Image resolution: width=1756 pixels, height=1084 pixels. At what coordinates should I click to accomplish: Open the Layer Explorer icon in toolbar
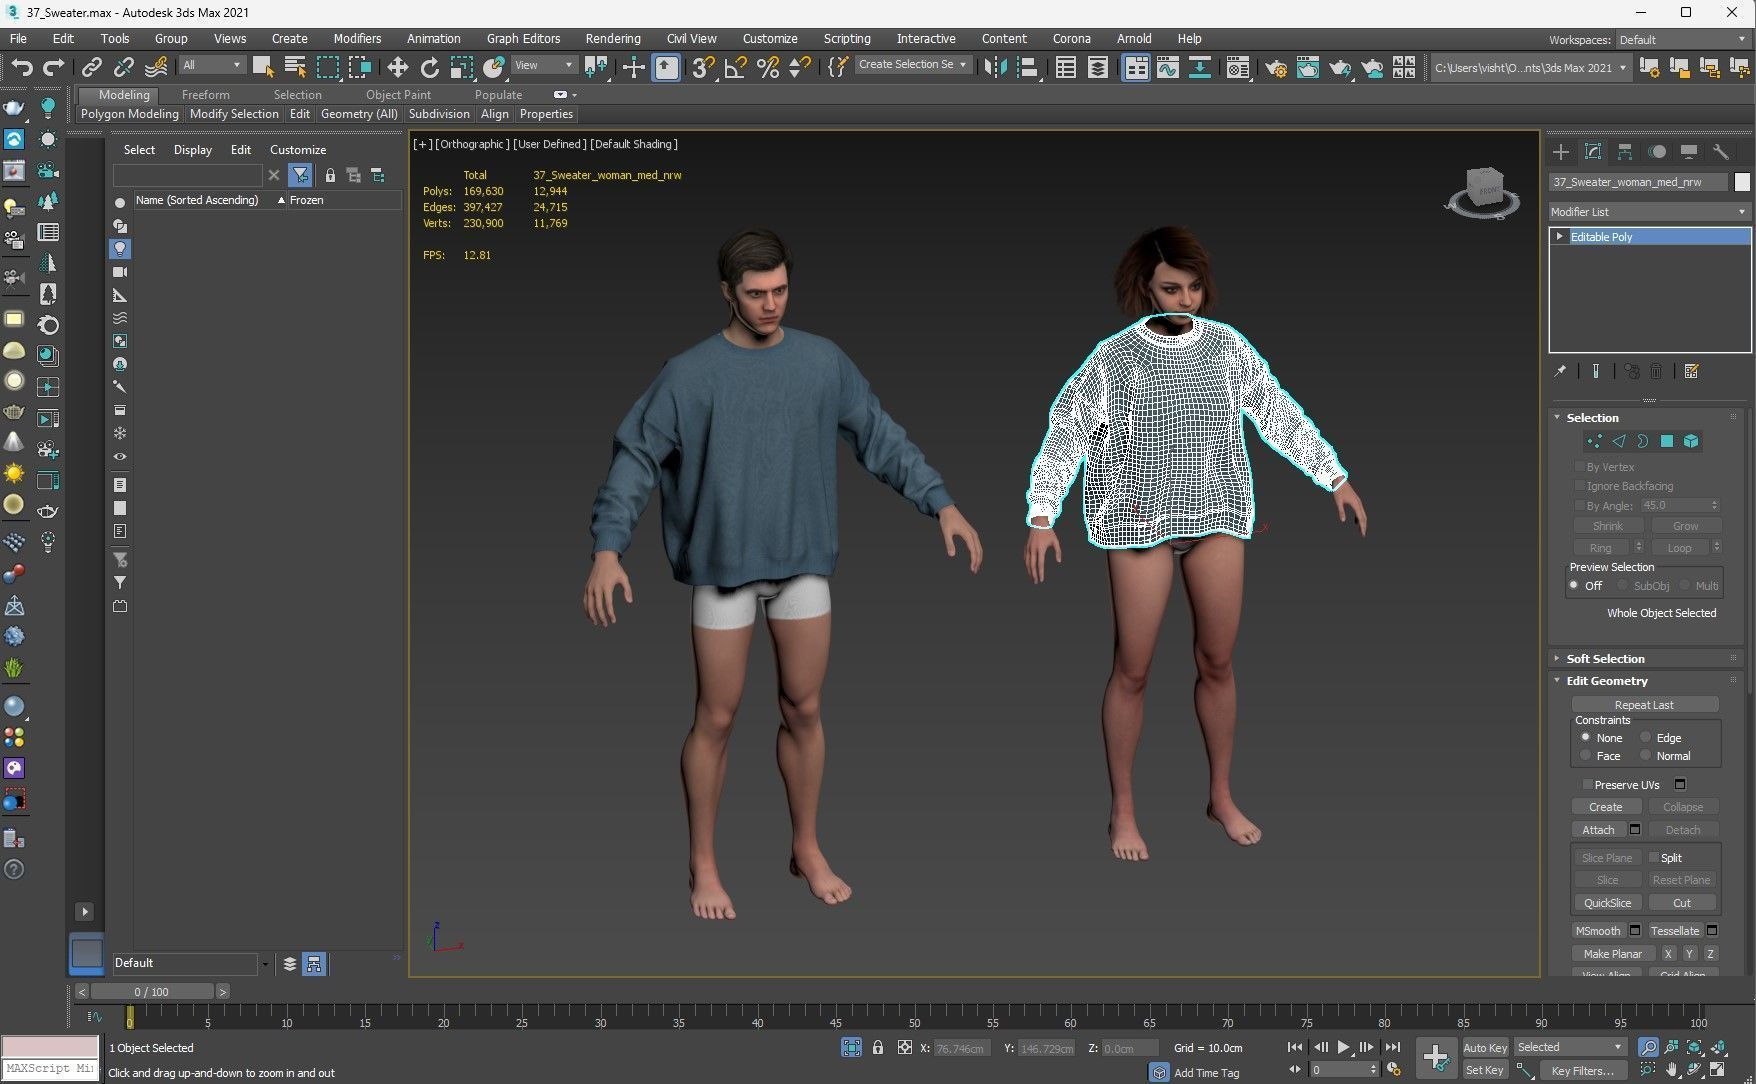coord(1097,67)
